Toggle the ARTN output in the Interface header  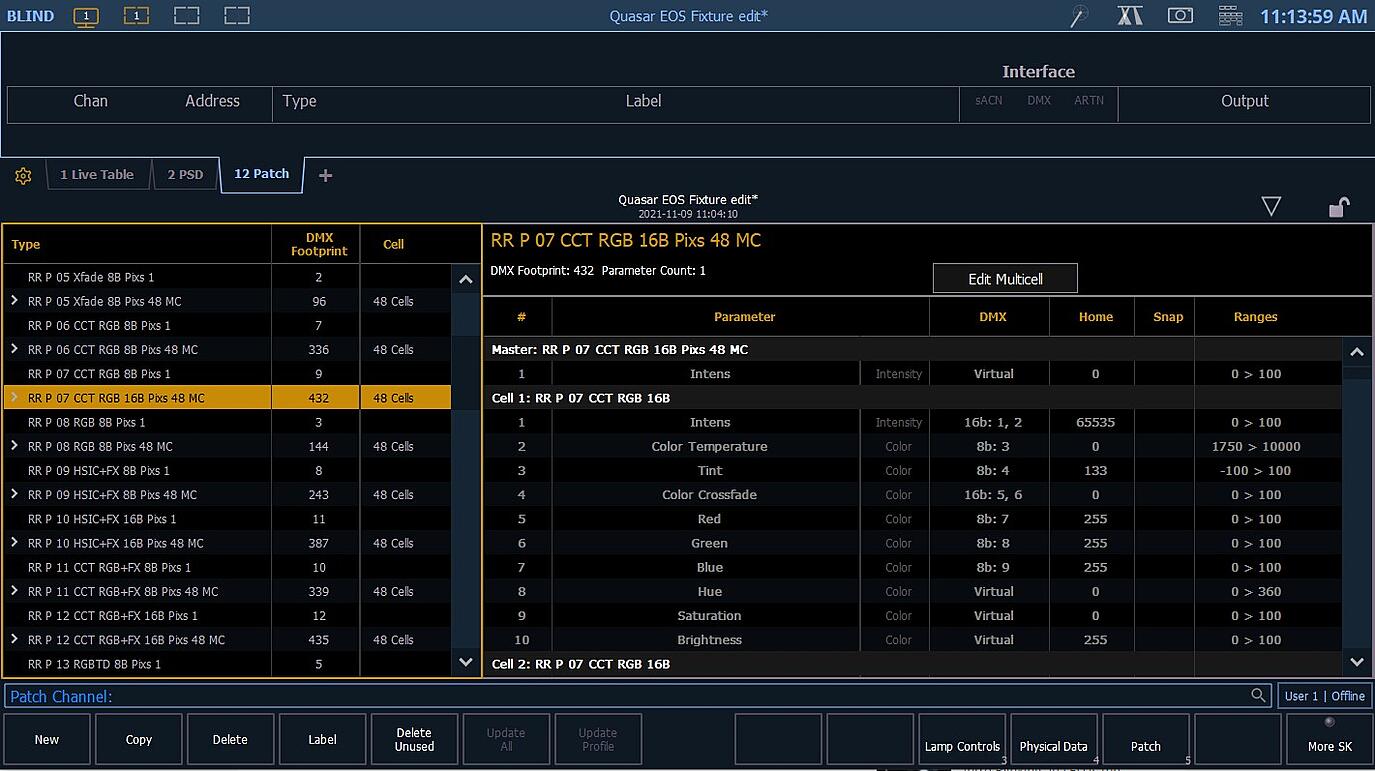tap(1089, 100)
